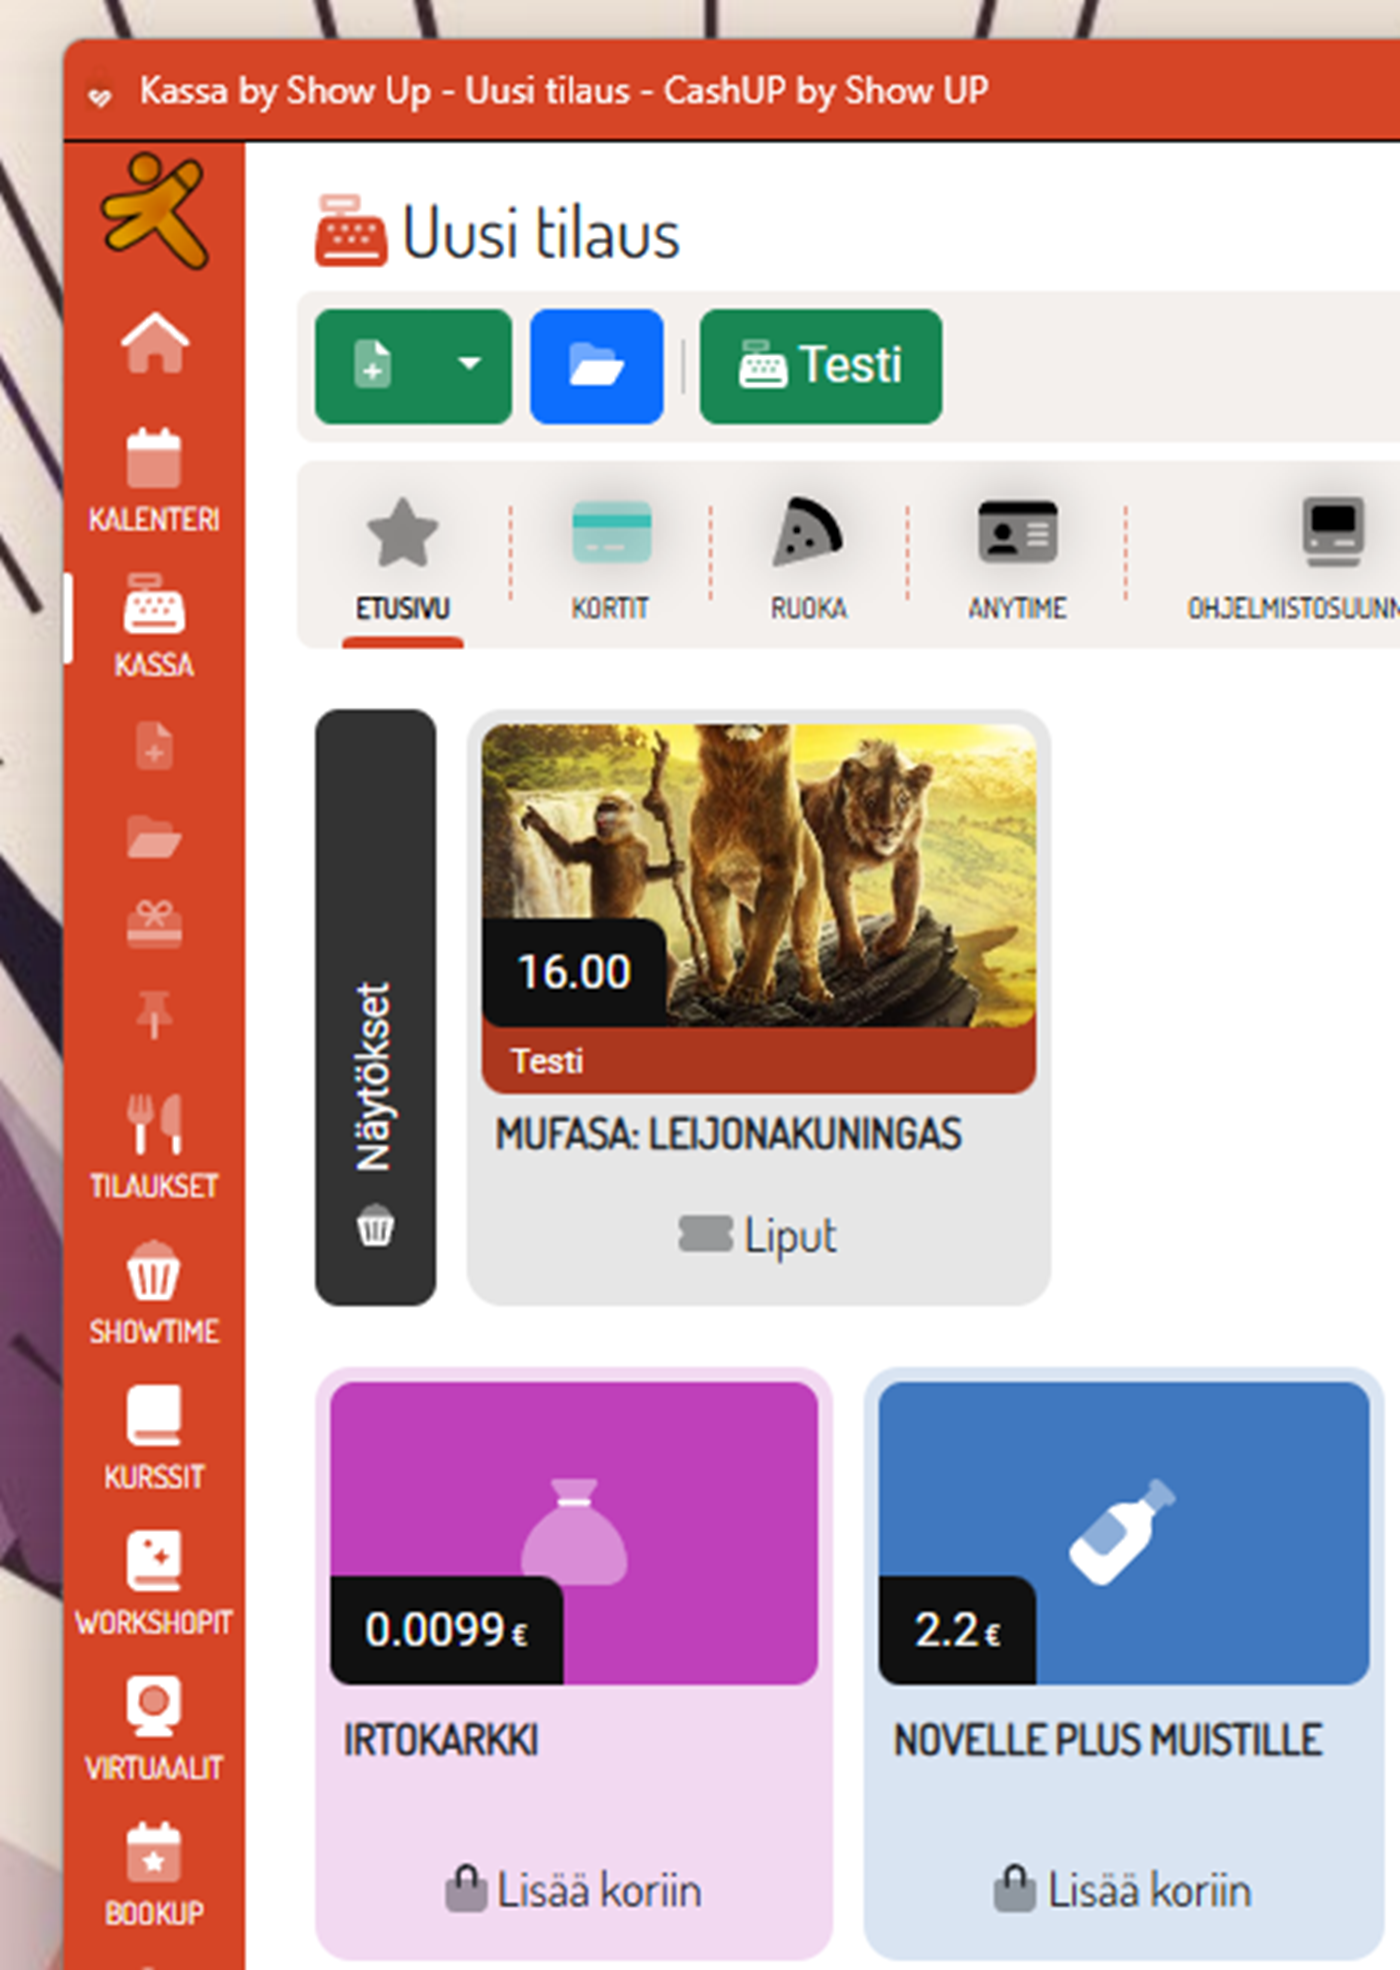Expand the vertical Näytökset panel
Image resolution: width=1400 pixels, height=1970 pixels.
tap(375, 1006)
